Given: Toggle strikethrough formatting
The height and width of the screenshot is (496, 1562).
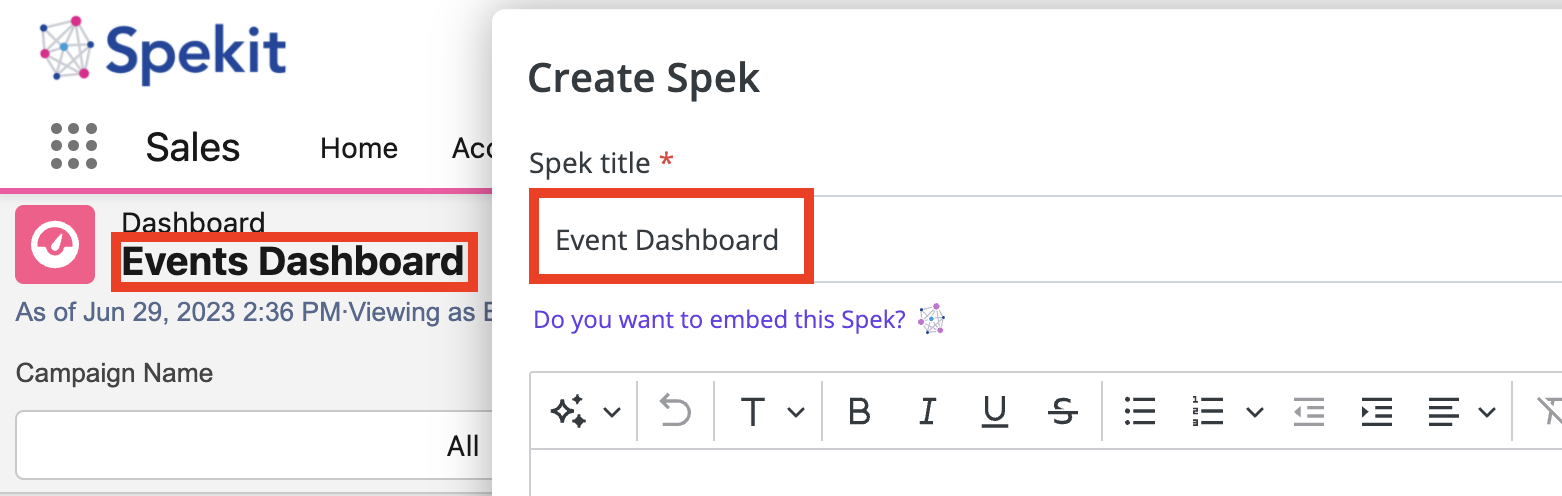Looking at the screenshot, I should [x=1063, y=411].
